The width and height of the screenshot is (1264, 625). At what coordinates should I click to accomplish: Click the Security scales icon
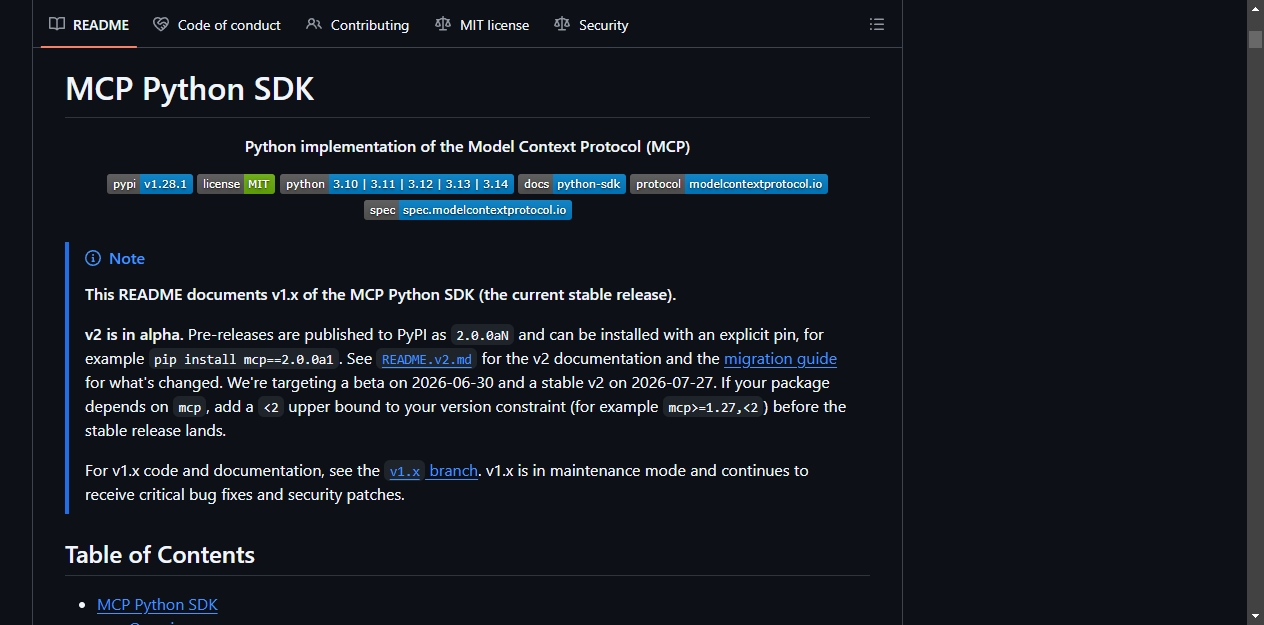[x=562, y=25]
